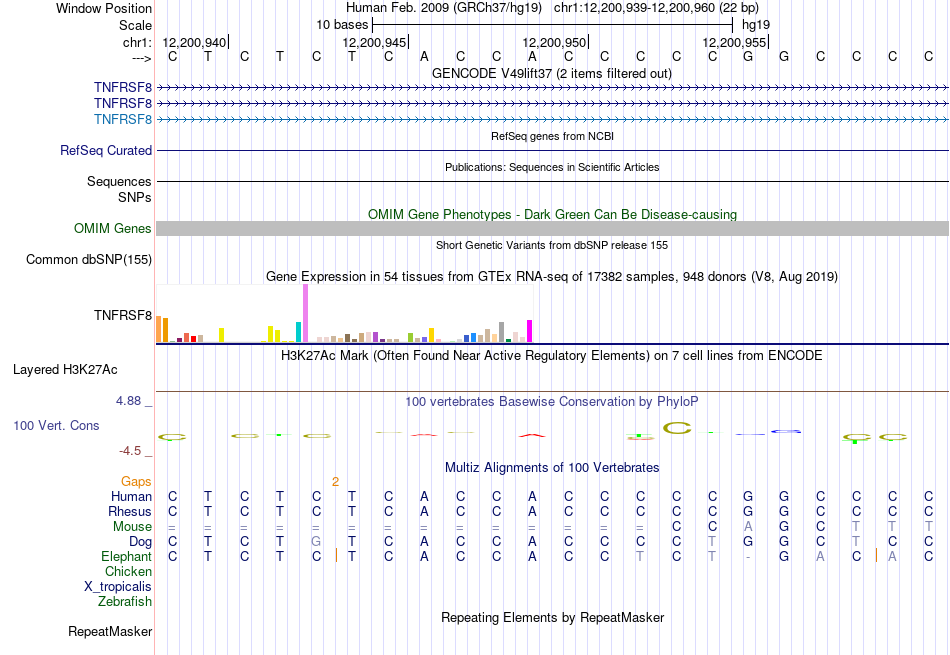Open 'RefSeq genes from NCBI' track title
The width and height of the screenshot is (950, 655).
(x=552, y=136)
